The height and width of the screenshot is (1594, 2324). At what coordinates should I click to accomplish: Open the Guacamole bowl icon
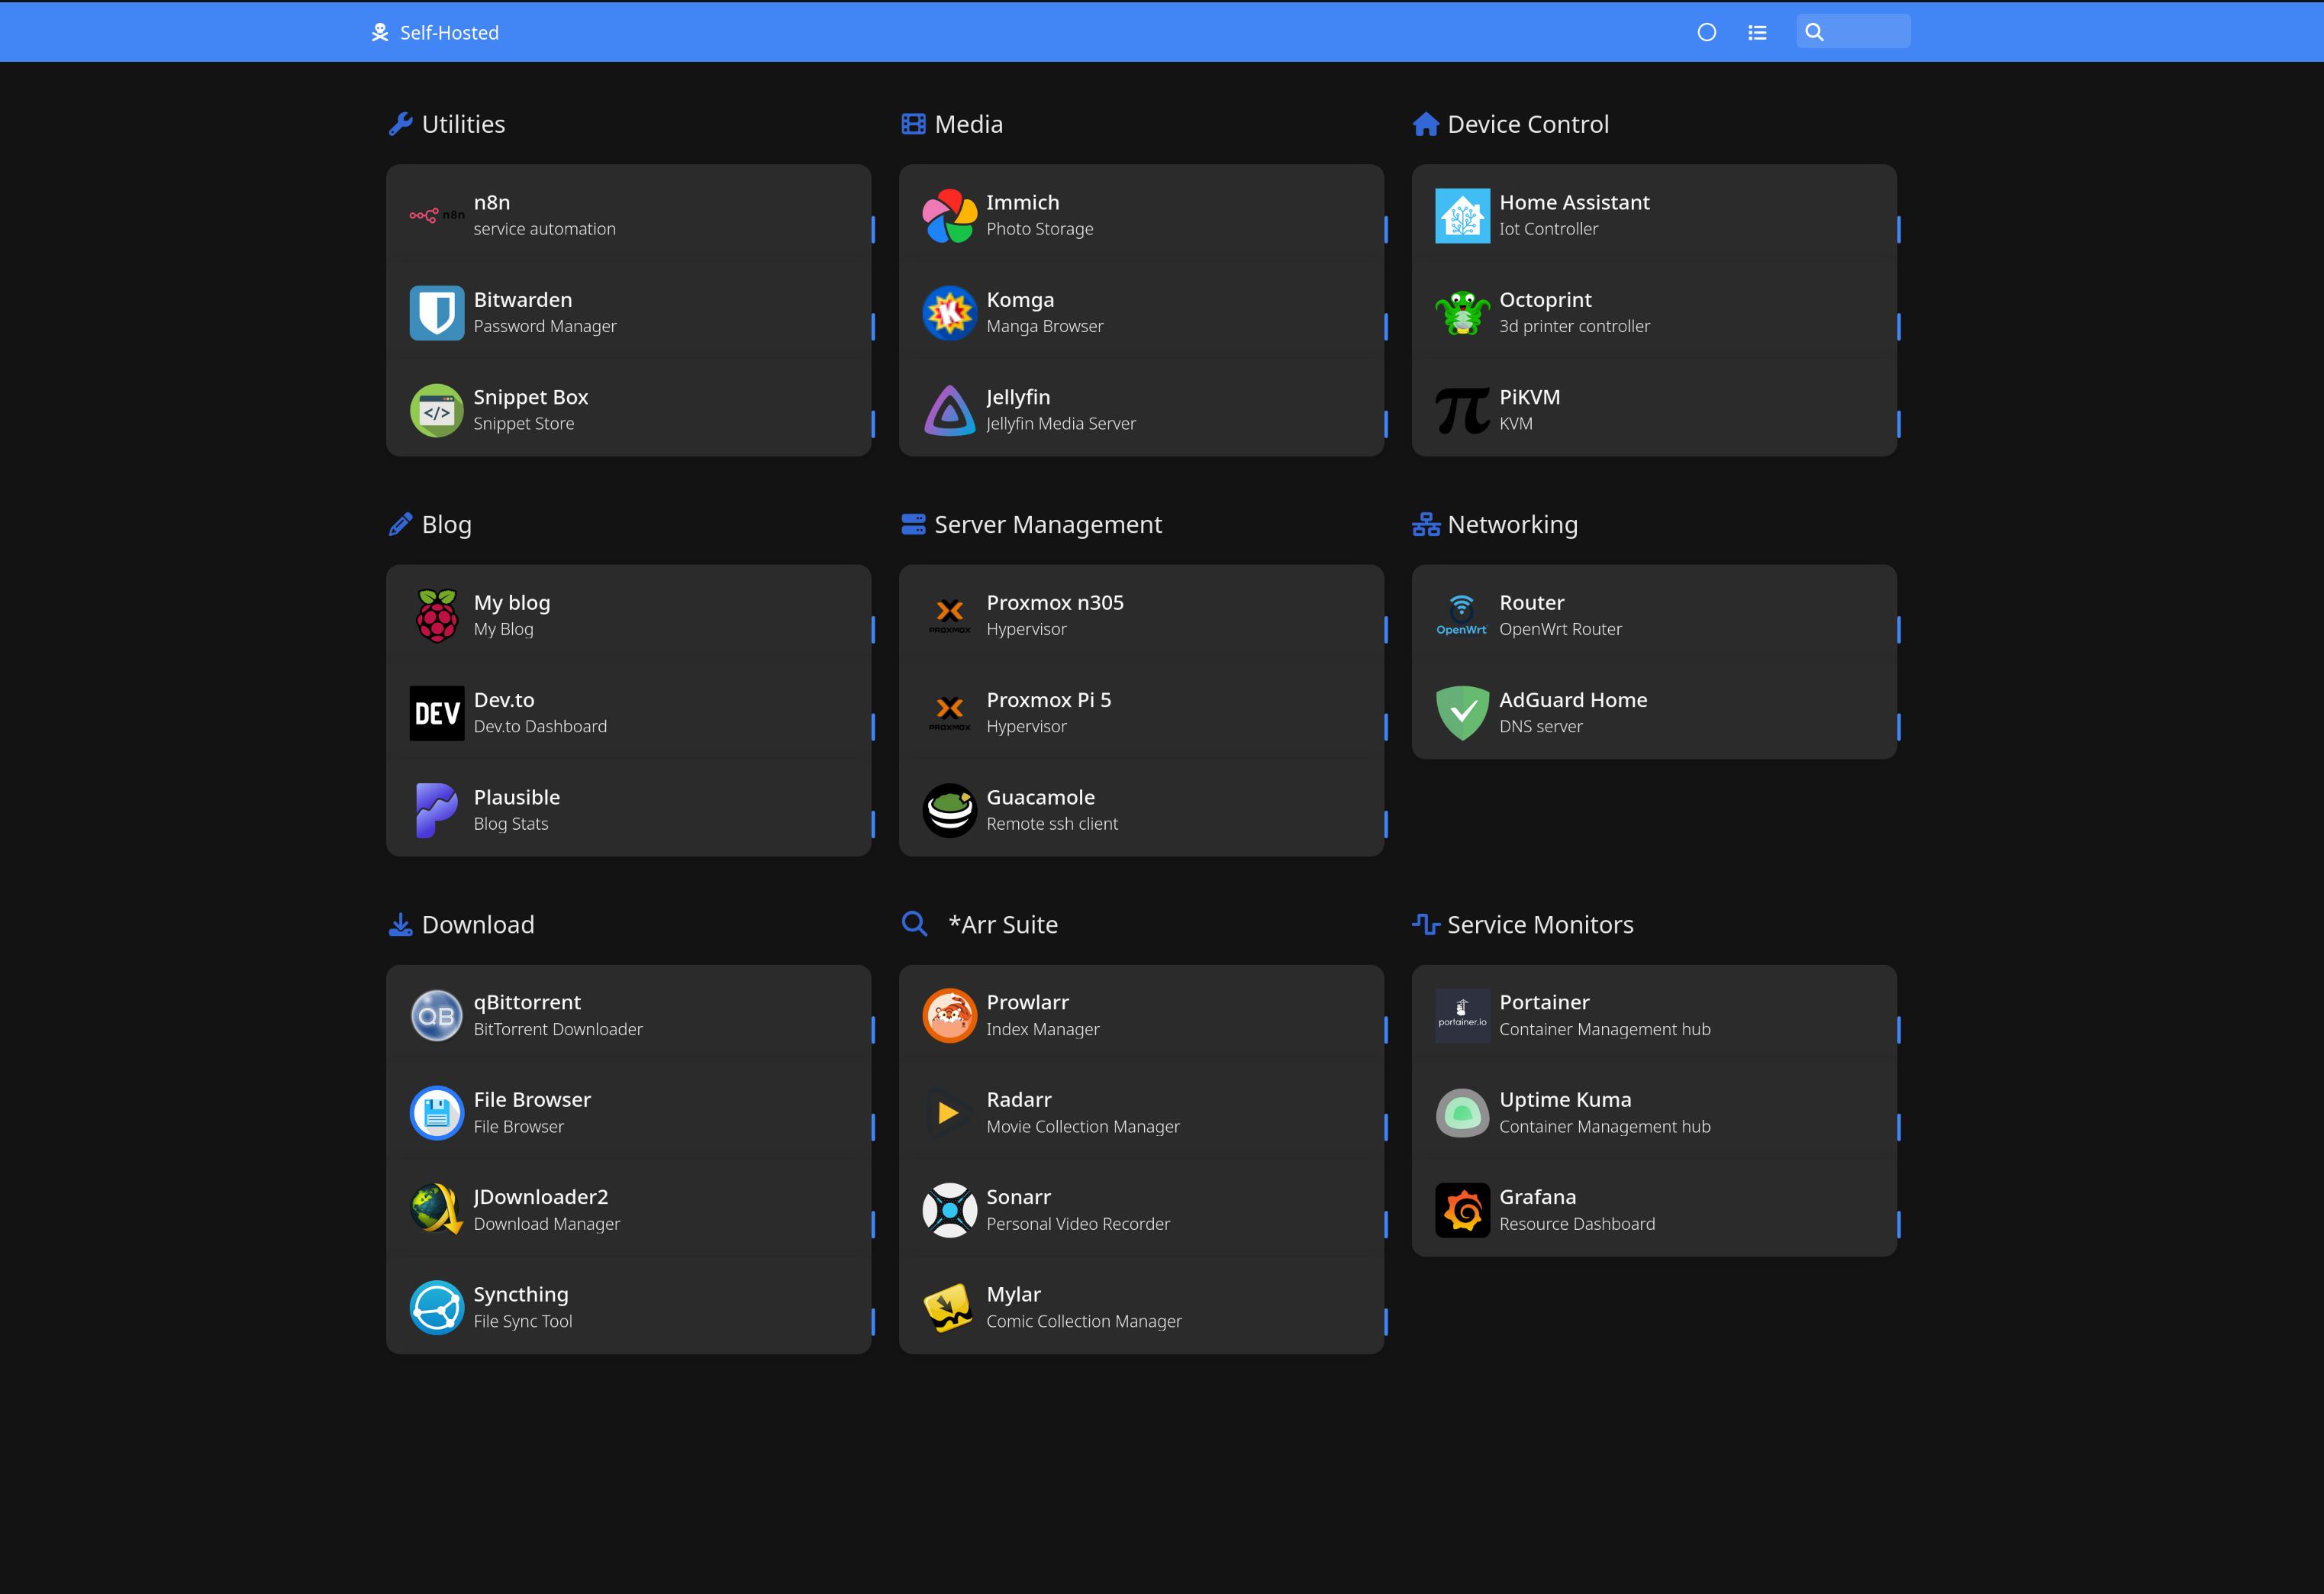[x=949, y=810]
